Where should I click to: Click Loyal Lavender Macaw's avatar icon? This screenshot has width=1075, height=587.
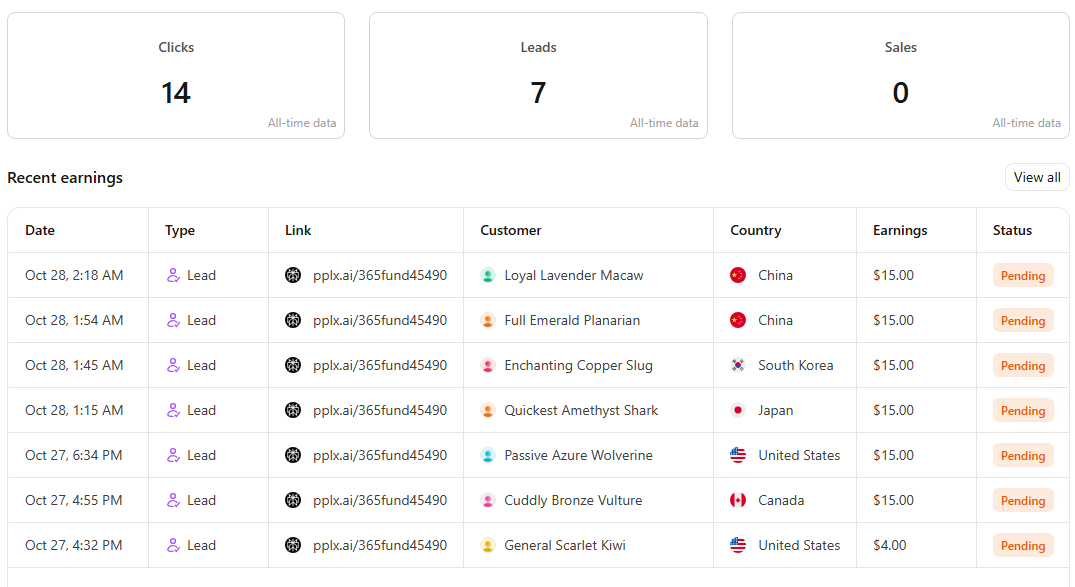[x=488, y=275]
